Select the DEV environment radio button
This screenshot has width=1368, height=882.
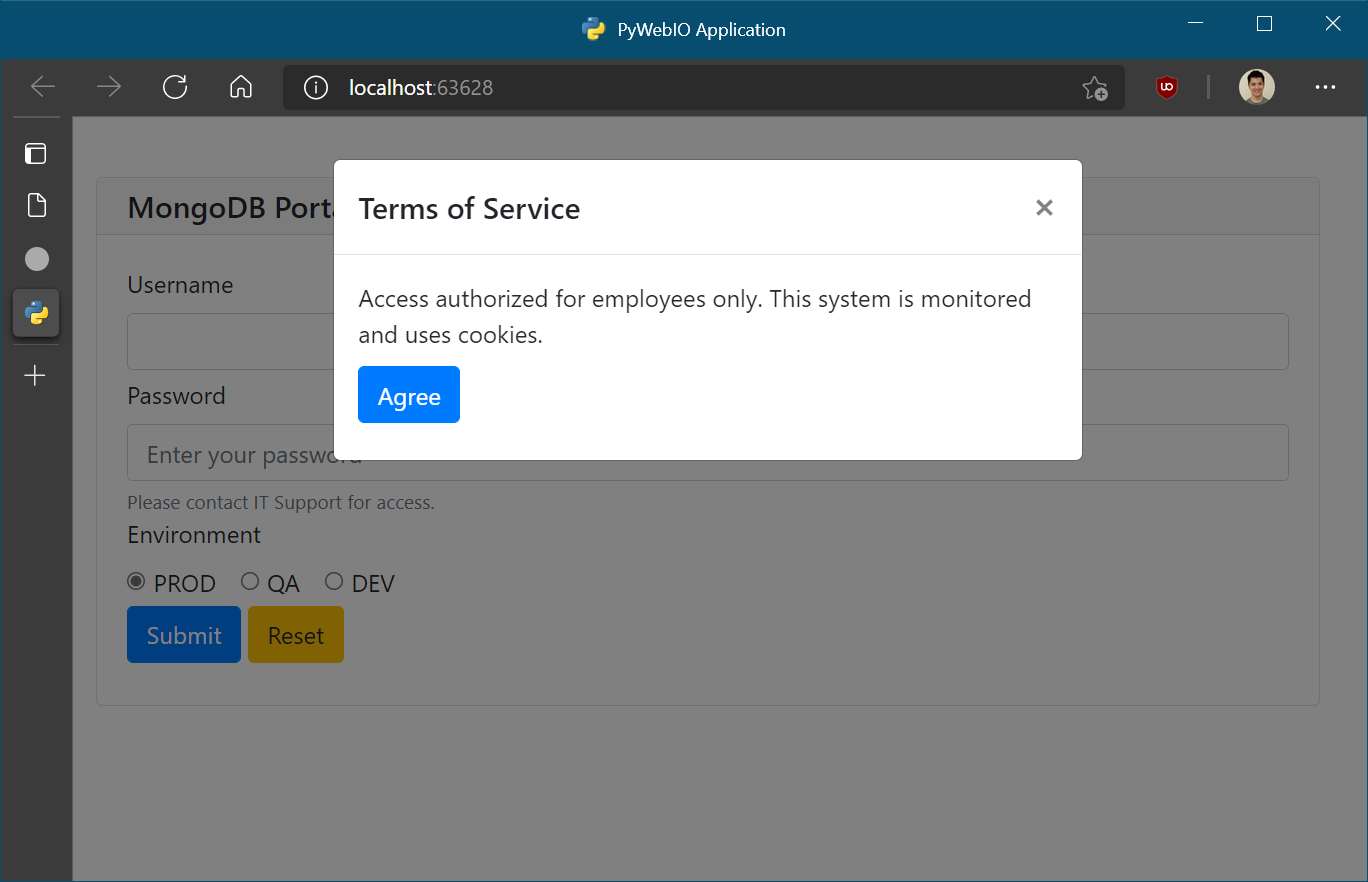coord(334,581)
